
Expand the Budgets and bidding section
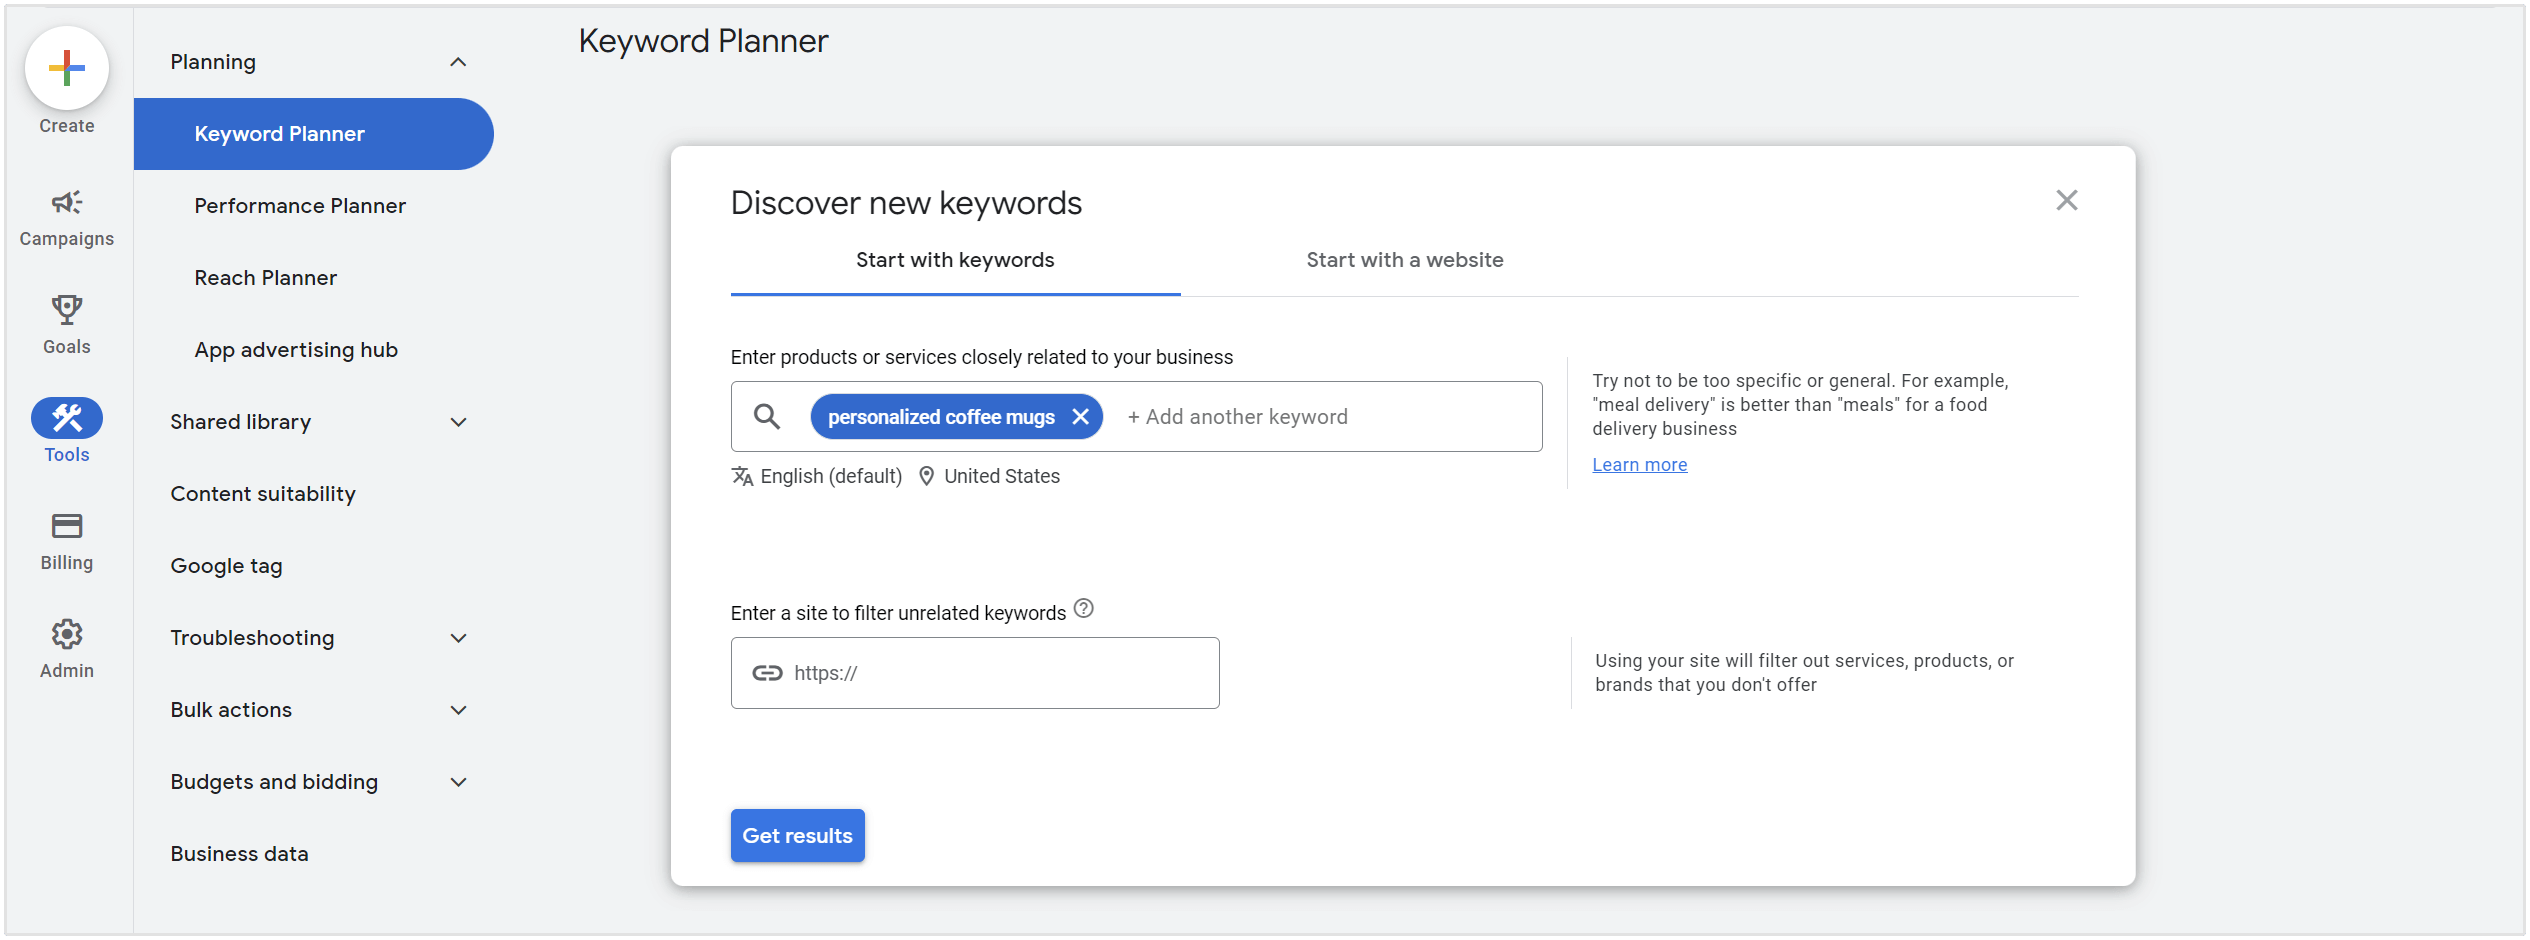coord(458,782)
